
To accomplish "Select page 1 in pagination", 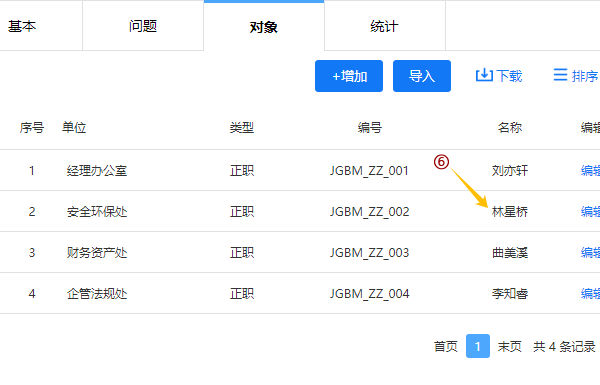I will [478, 346].
